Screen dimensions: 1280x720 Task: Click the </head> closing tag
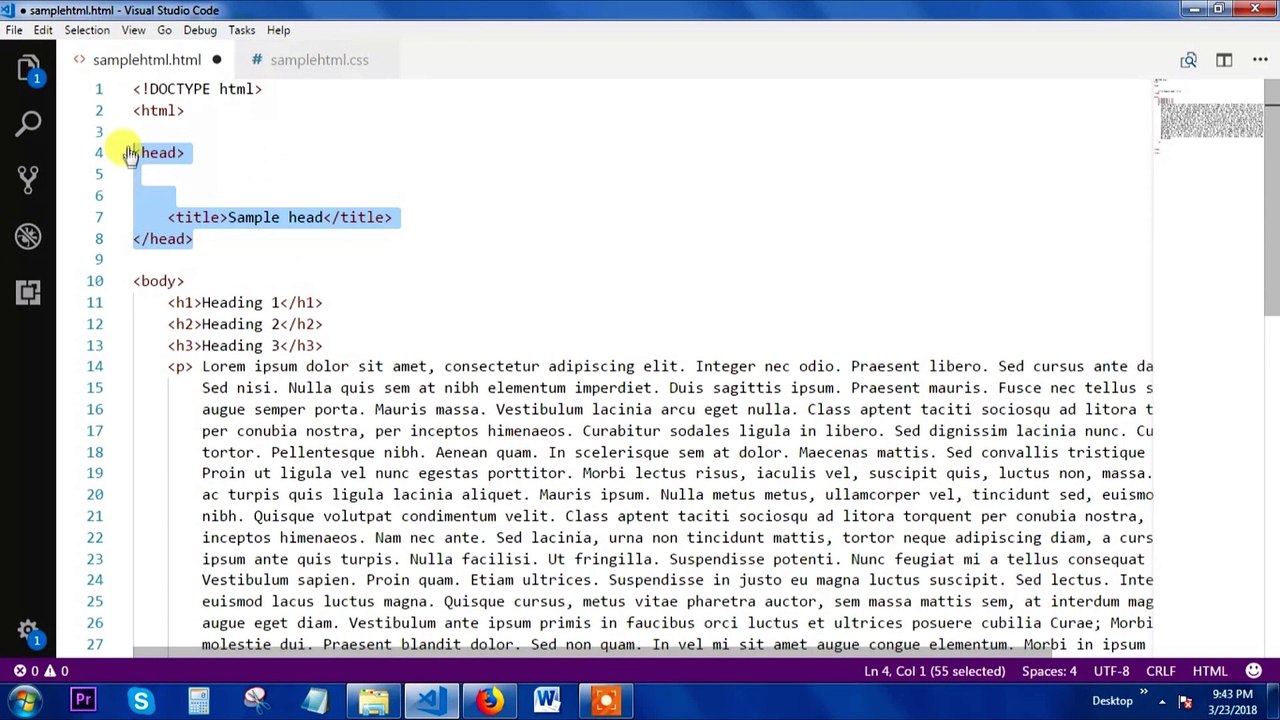pos(162,239)
